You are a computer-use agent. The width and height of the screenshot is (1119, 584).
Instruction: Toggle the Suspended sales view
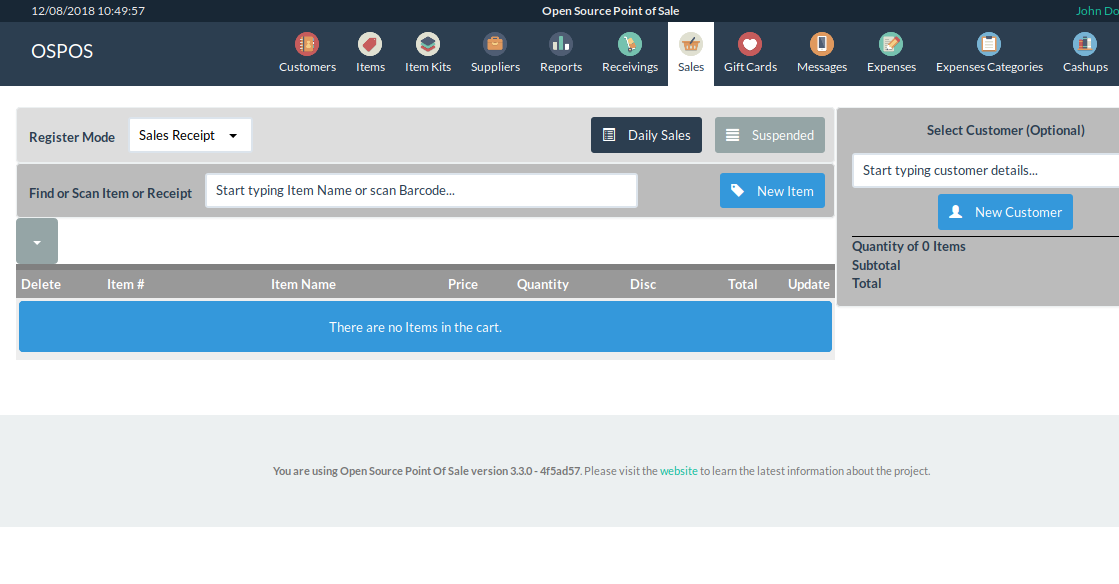[769, 134]
